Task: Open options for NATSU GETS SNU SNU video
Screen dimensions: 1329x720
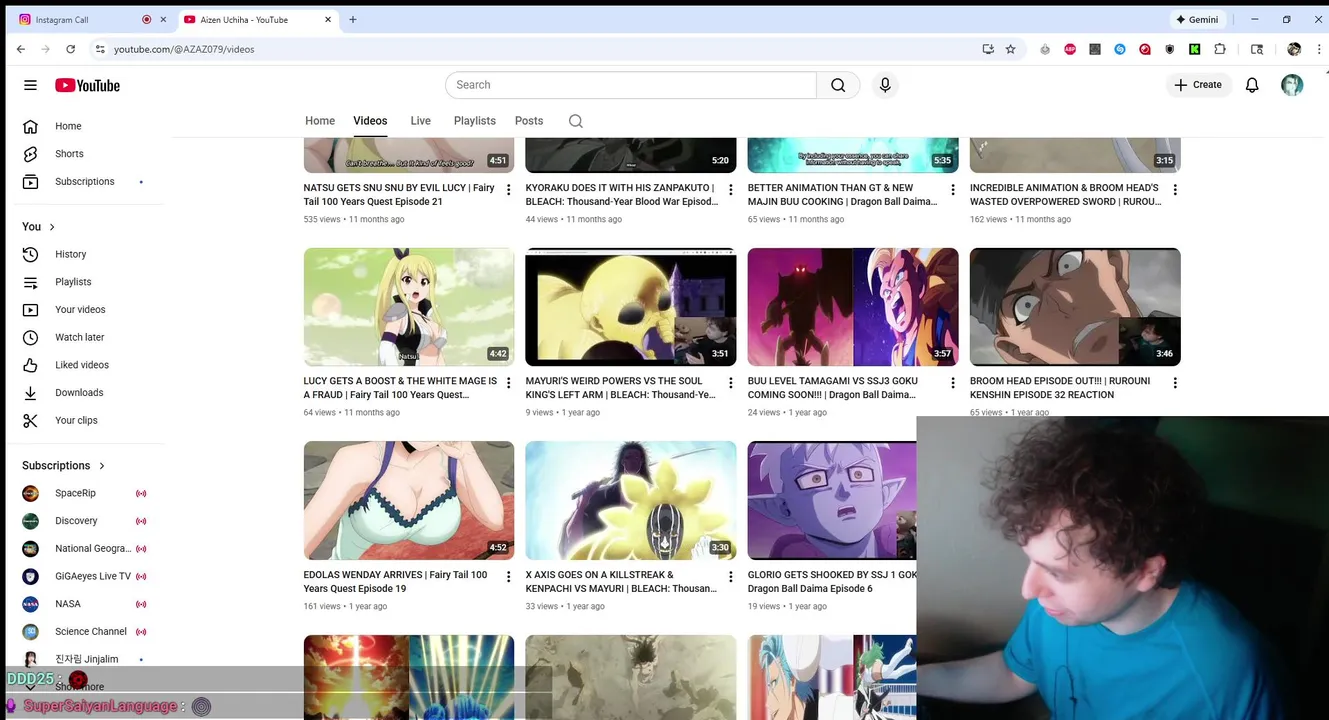Action: (508, 190)
